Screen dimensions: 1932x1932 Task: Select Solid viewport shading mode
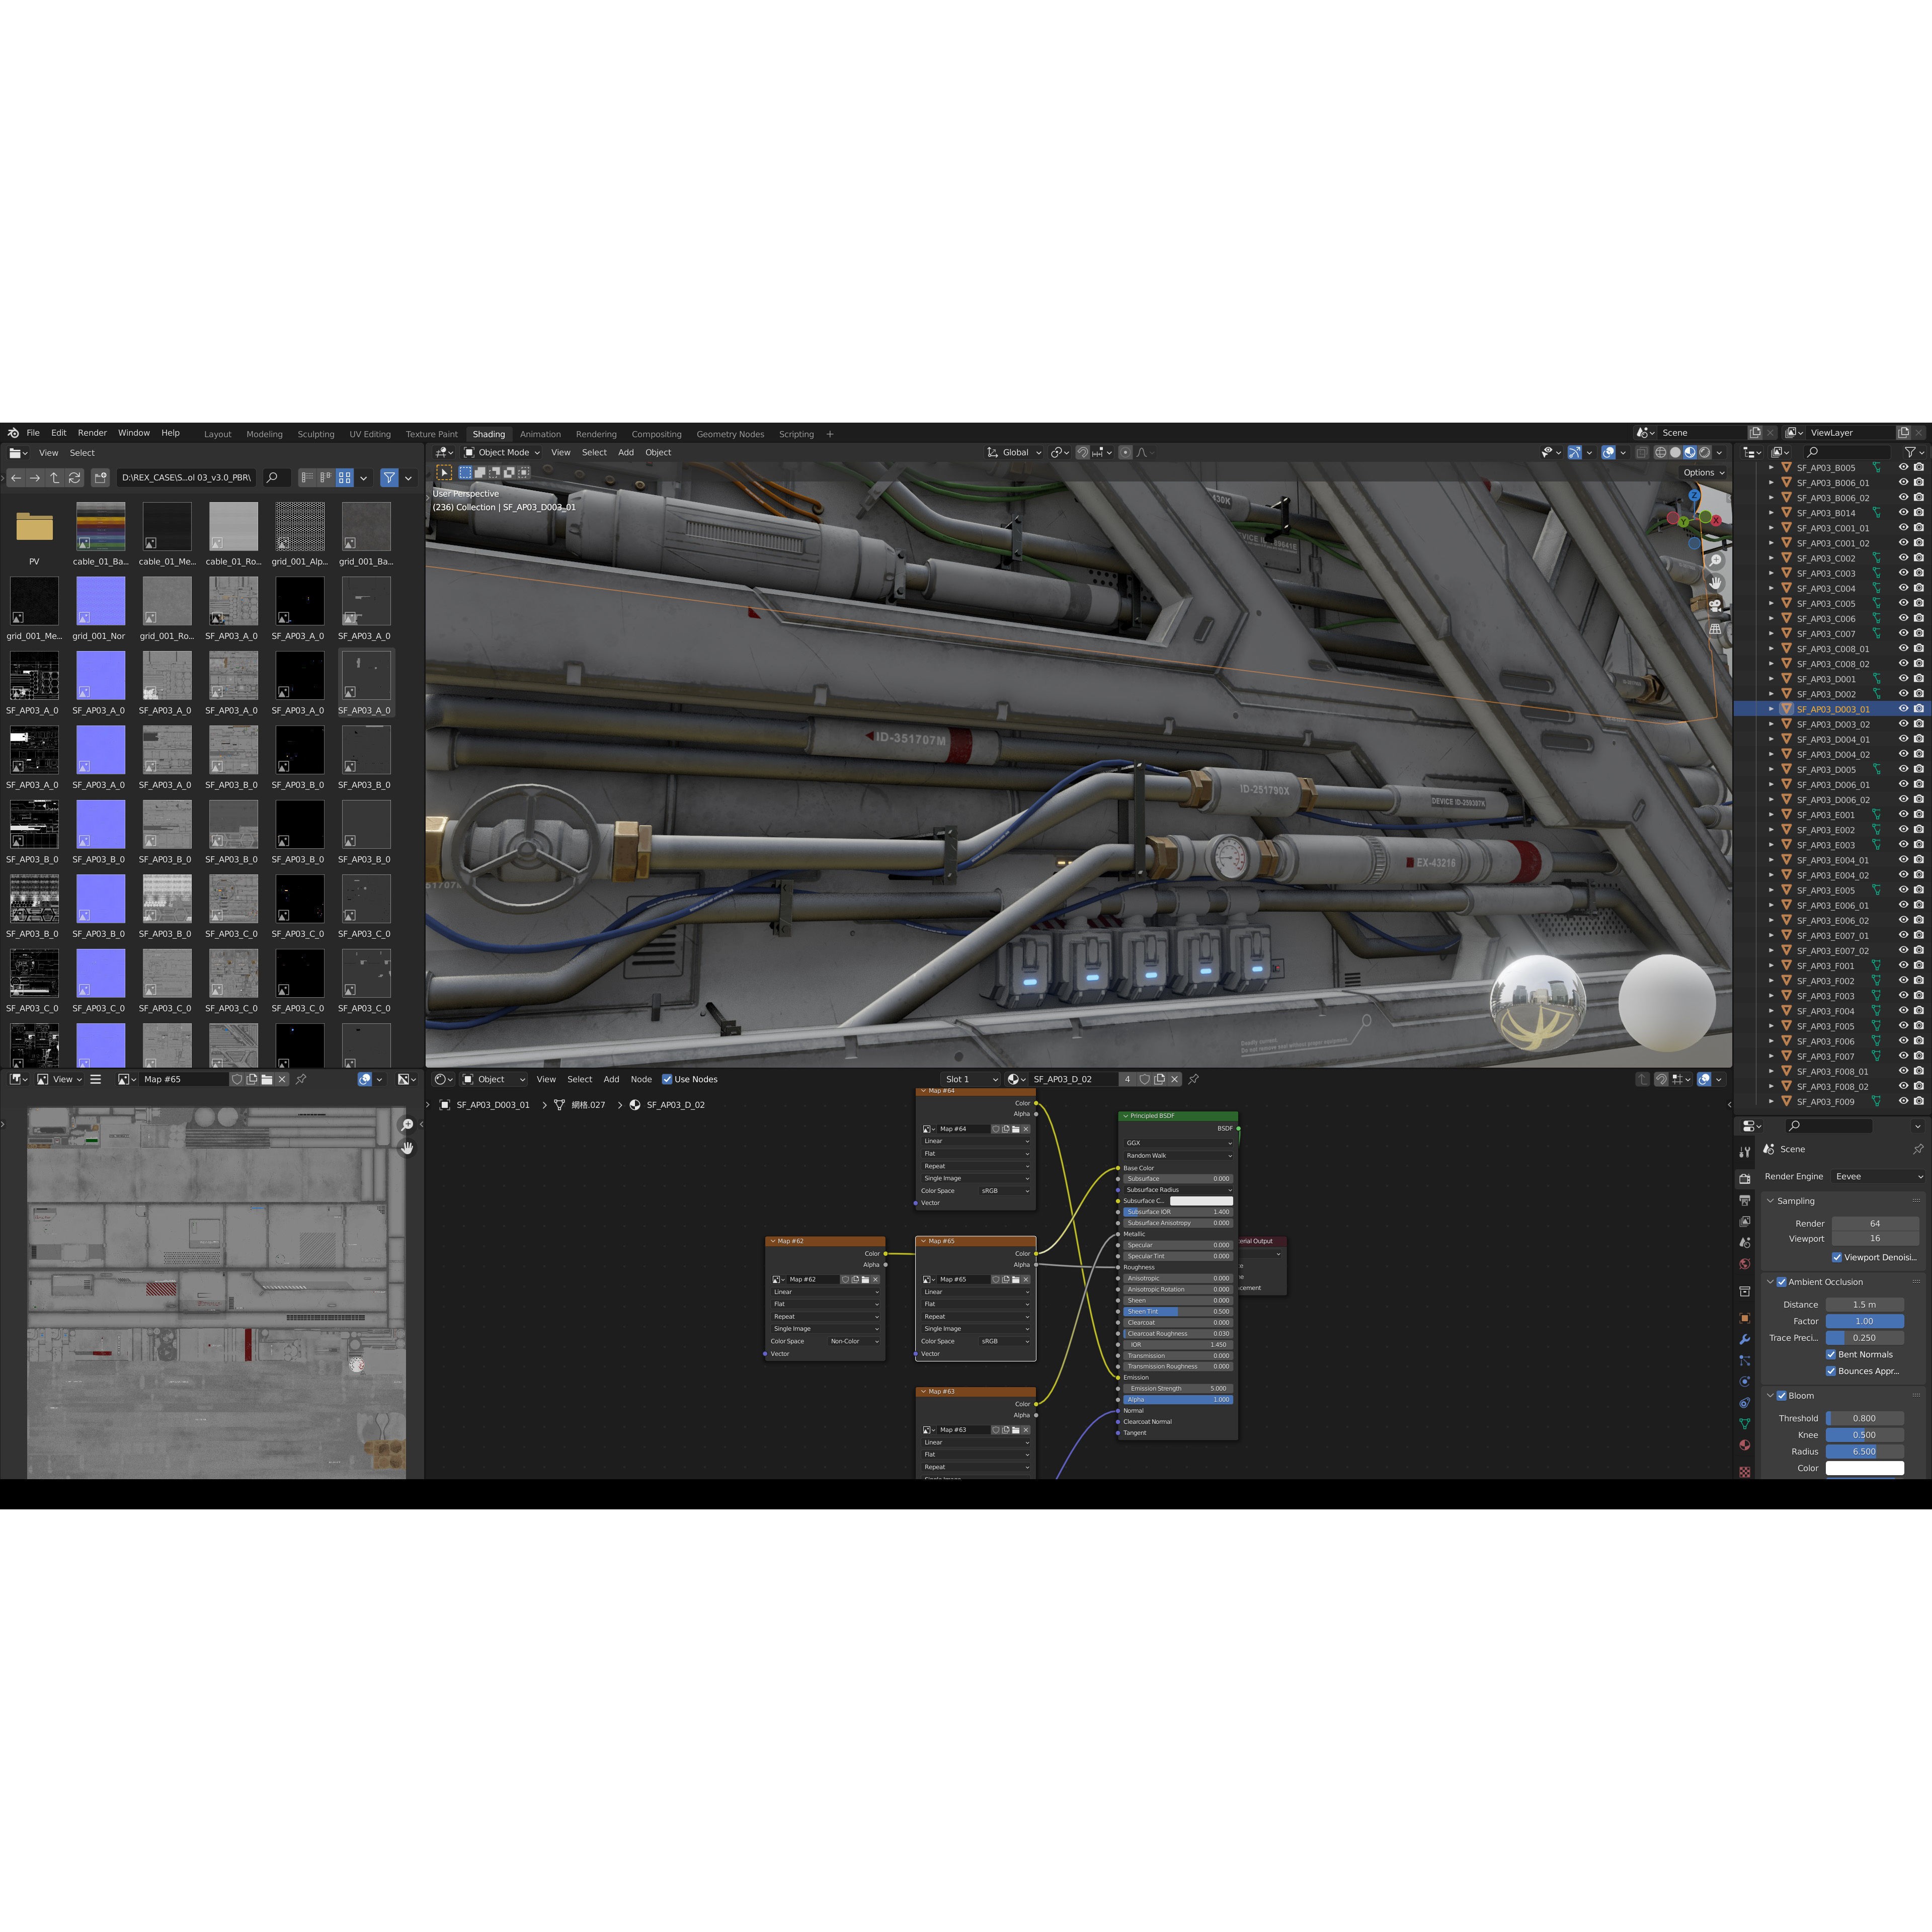point(1675,453)
